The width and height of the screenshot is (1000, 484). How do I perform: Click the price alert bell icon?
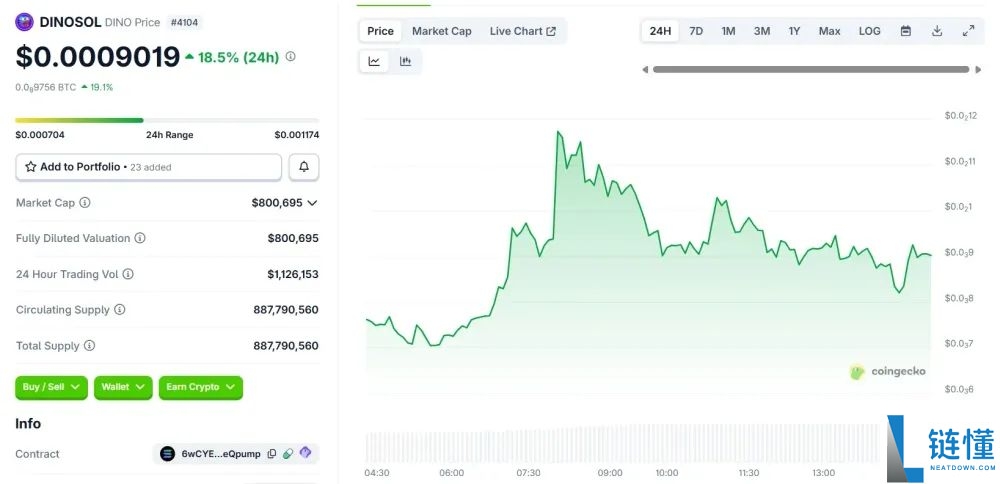click(304, 167)
